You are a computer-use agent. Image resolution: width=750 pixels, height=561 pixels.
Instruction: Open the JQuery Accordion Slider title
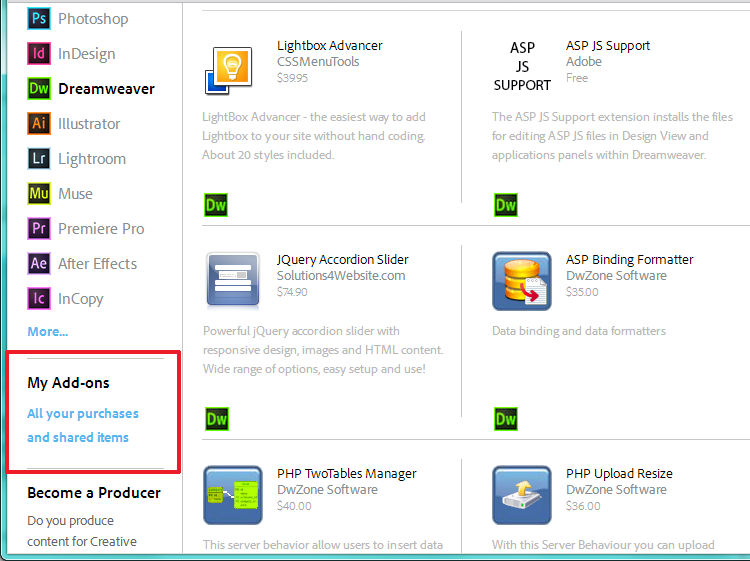coord(342,260)
